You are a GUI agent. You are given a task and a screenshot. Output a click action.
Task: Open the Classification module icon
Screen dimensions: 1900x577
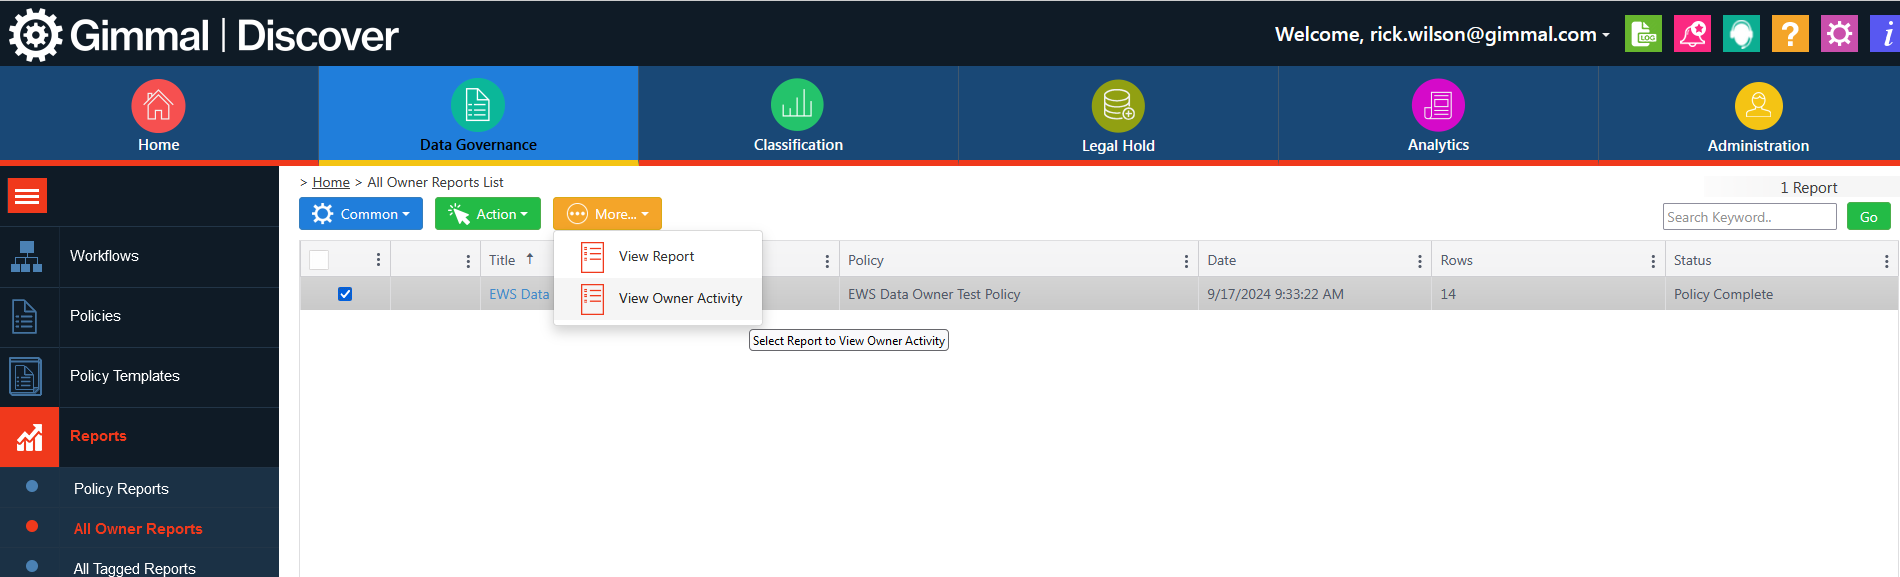[797, 106]
